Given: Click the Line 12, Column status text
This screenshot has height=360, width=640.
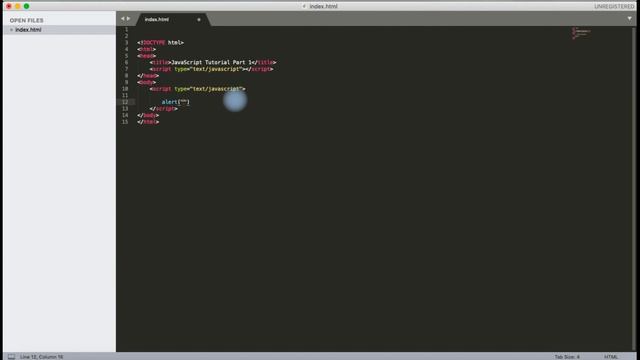Looking at the screenshot, I should pyautogui.click(x=42, y=357).
